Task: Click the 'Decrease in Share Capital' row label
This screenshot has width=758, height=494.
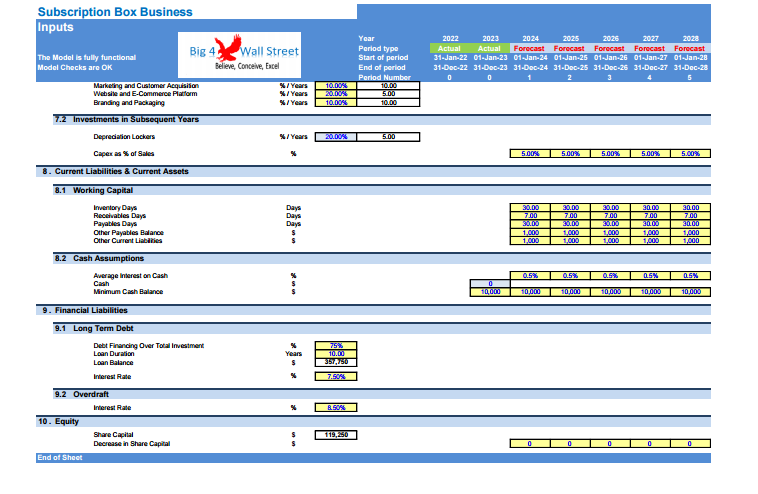Action: tap(131, 444)
